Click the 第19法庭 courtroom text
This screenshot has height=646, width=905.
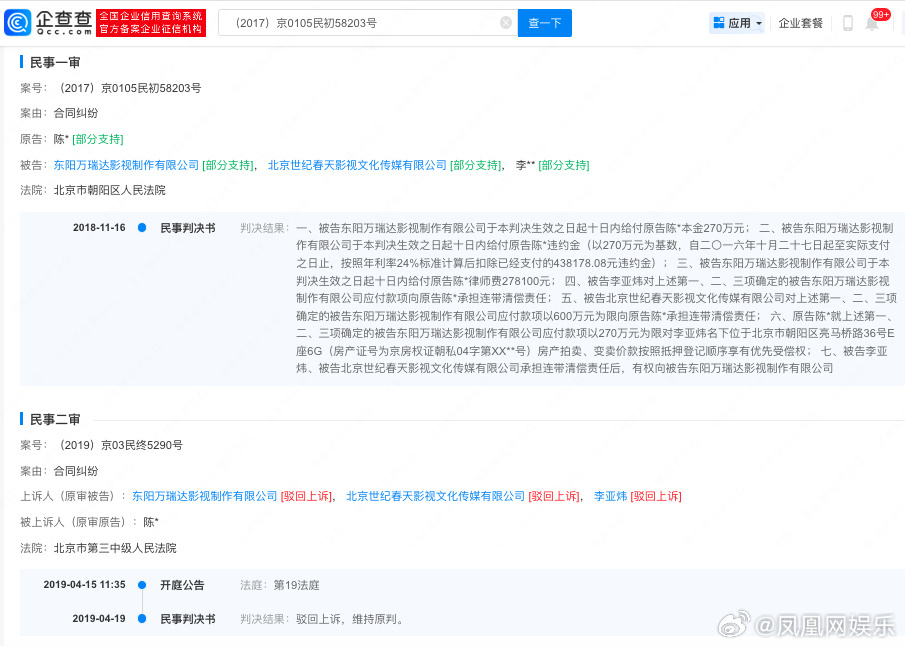click(296, 585)
